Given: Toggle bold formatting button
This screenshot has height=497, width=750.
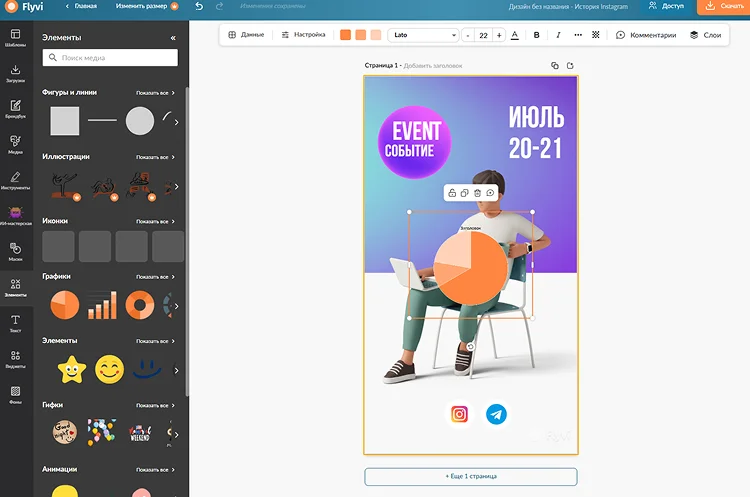Looking at the screenshot, I should click(536, 35).
